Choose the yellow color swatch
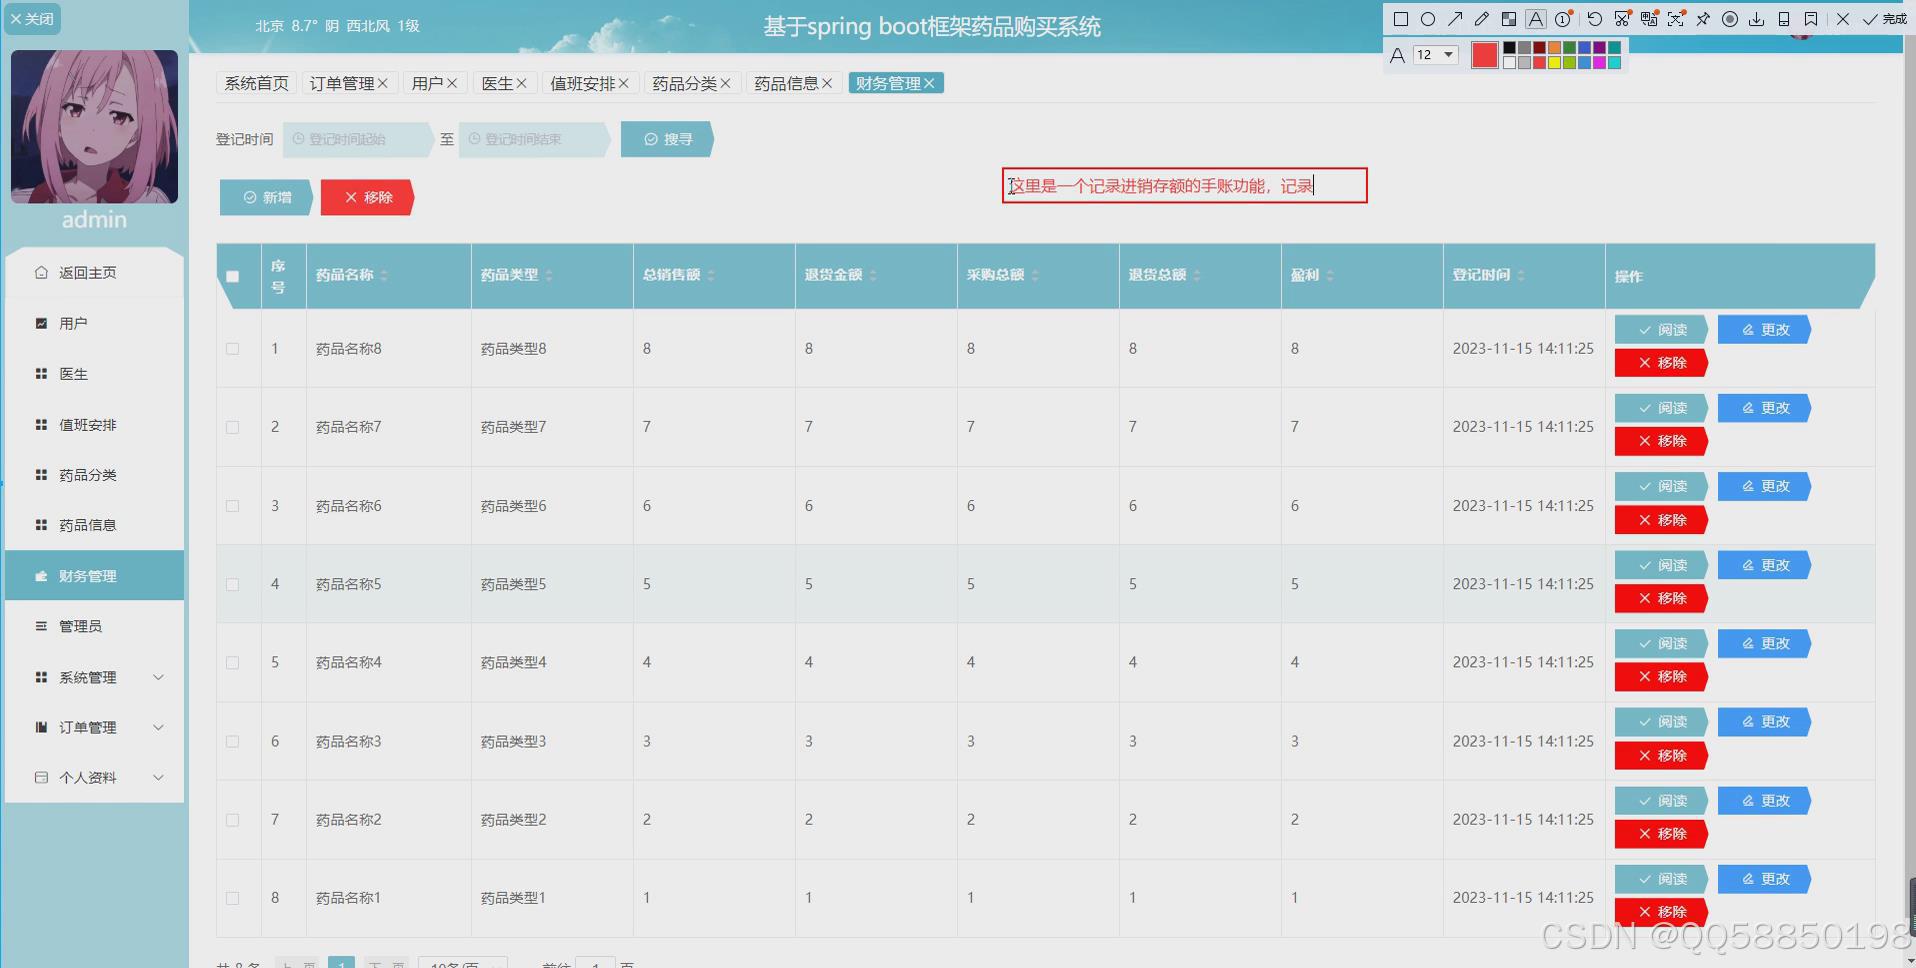The width and height of the screenshot is (1916, 968). click(x=1554, y=63)
